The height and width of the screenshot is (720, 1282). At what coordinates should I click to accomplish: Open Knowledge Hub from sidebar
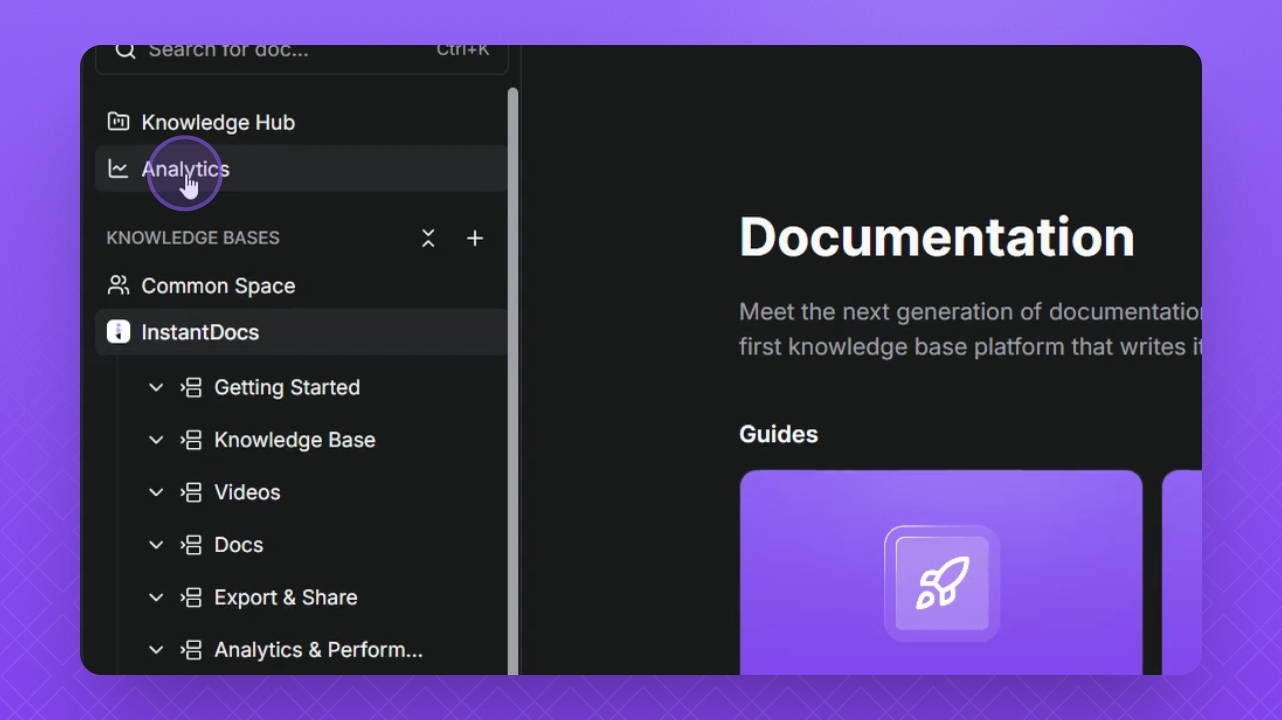coord(301,122)
